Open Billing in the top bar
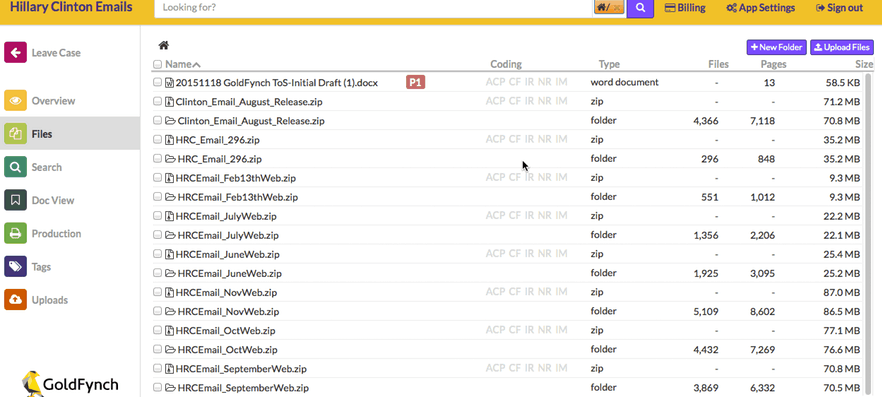The height and width of the screenshot is (397, 882). [x=685, y=8]
